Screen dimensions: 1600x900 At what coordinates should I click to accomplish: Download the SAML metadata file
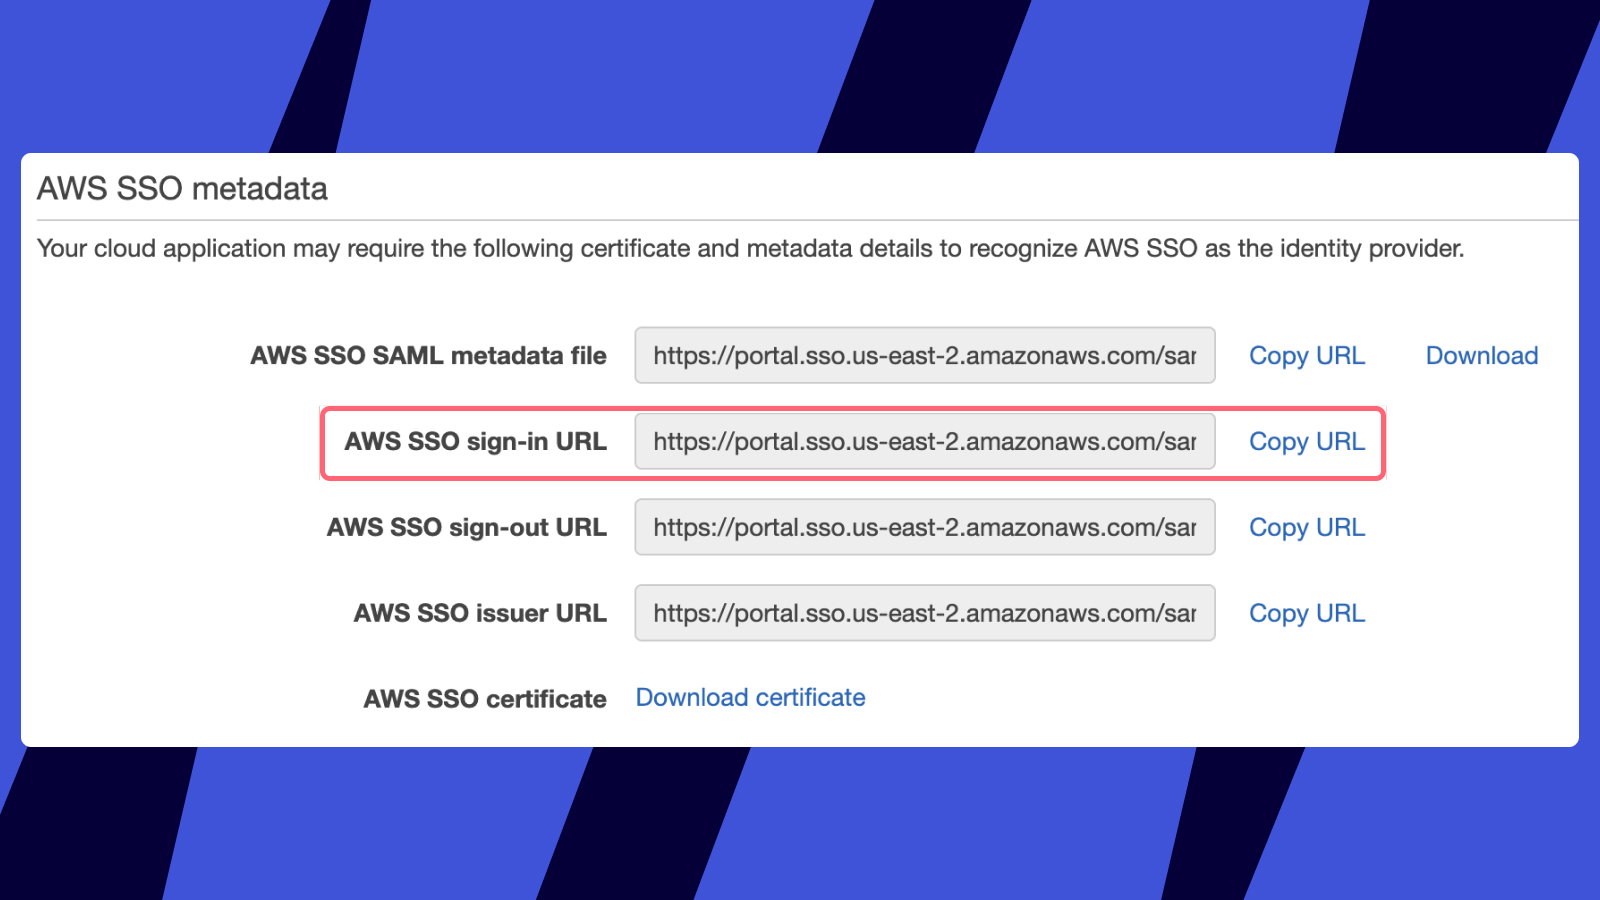click(1481, 356)
